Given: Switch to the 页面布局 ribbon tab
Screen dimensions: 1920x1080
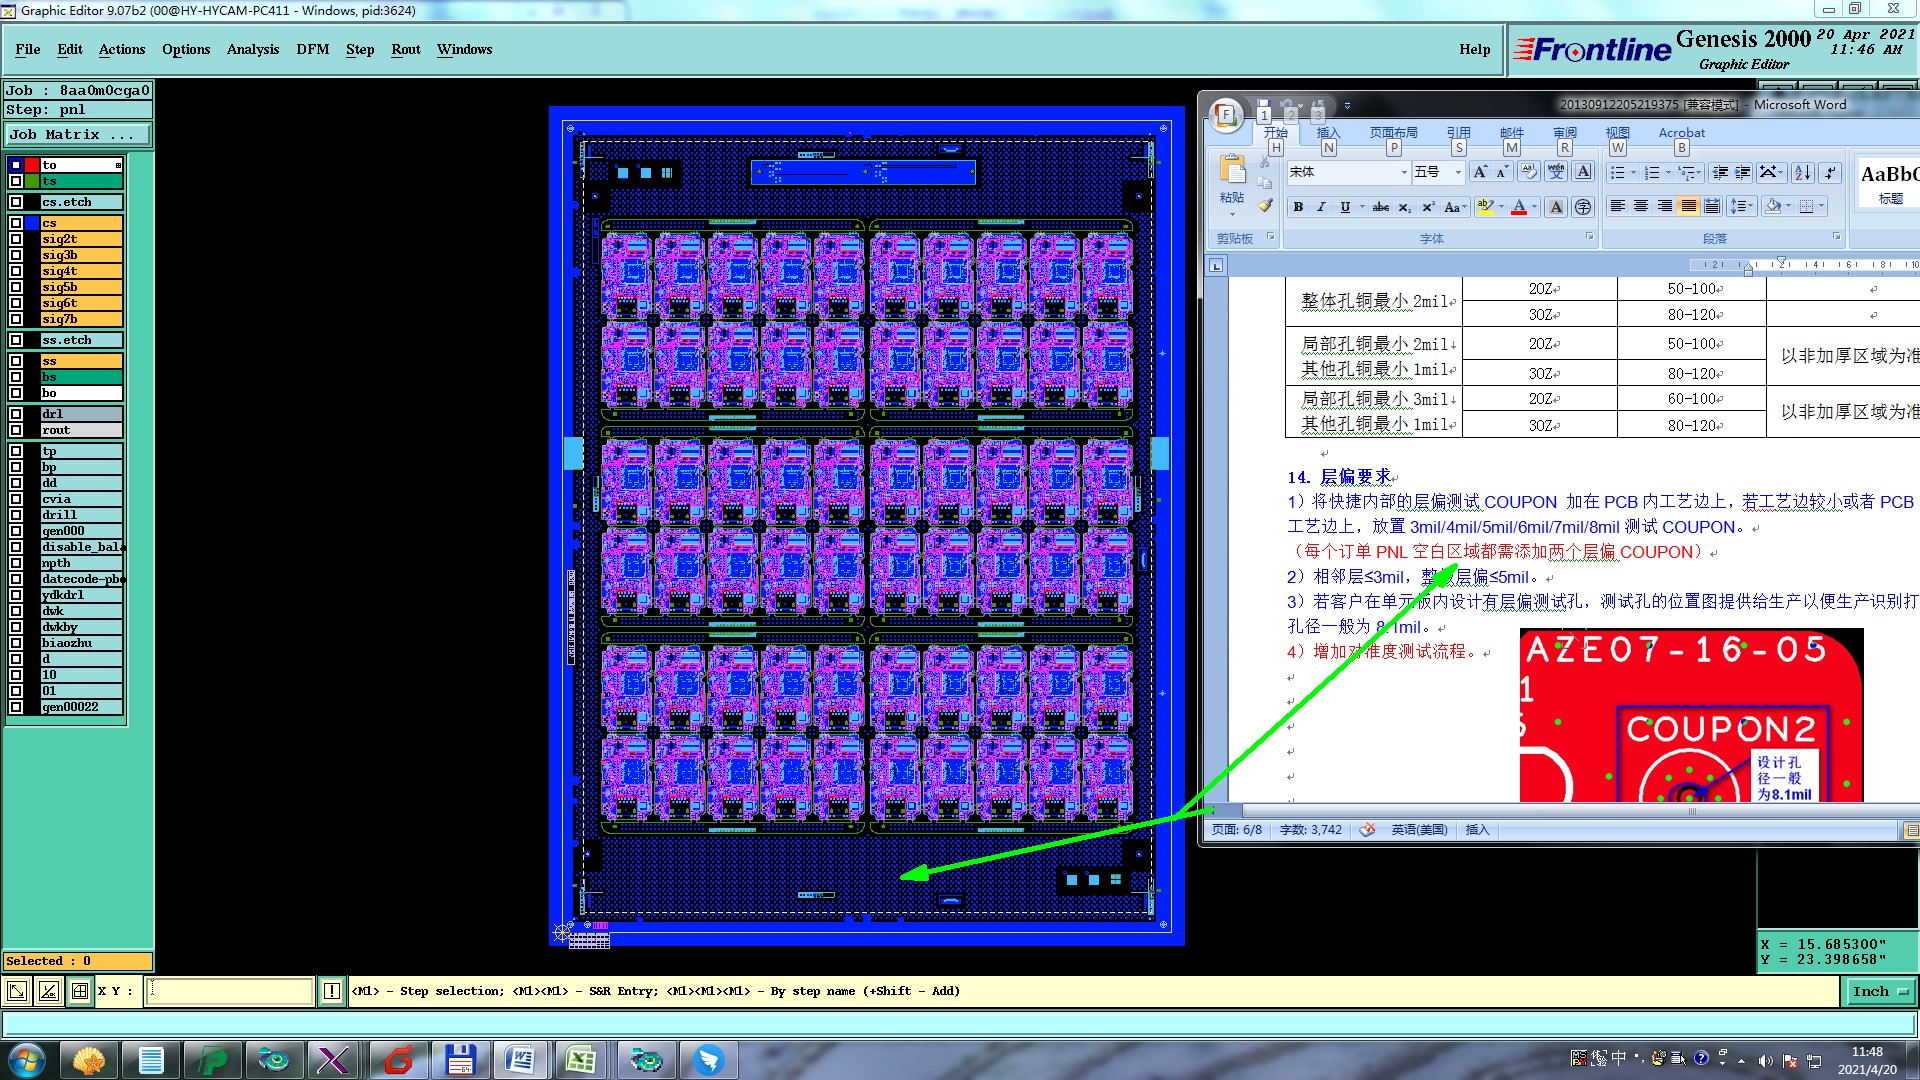Looking at the screenshot, I should pyautogui.click(x=1393, y=132).
